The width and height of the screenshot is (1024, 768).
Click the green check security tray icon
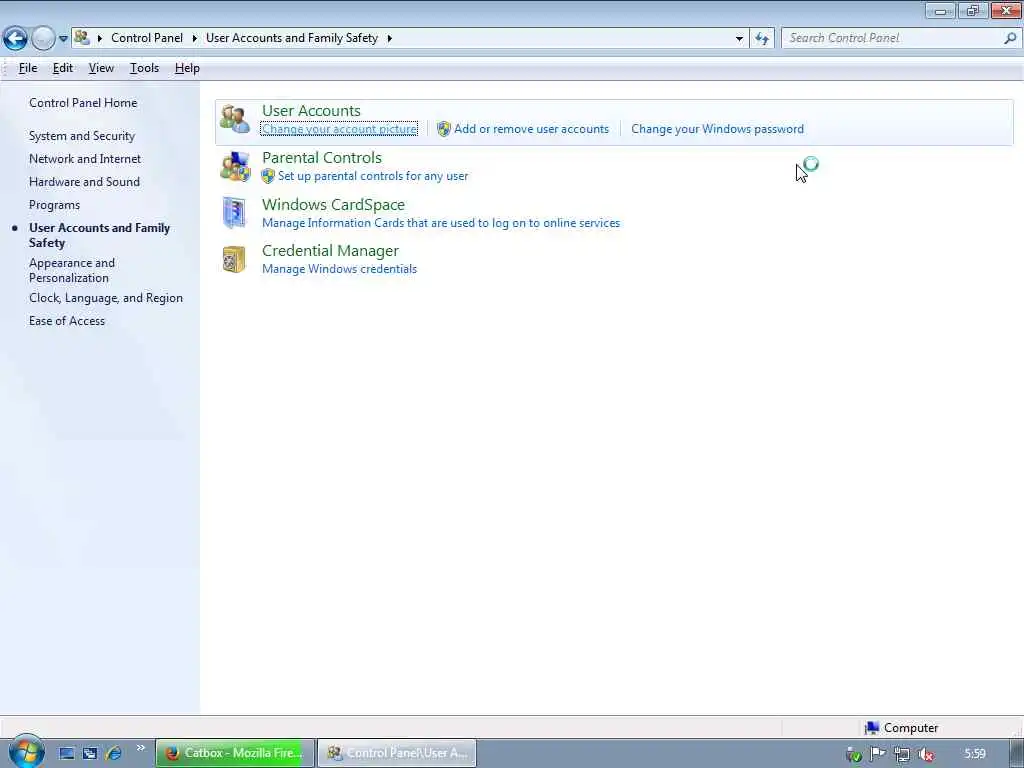[x=853, y=755]
